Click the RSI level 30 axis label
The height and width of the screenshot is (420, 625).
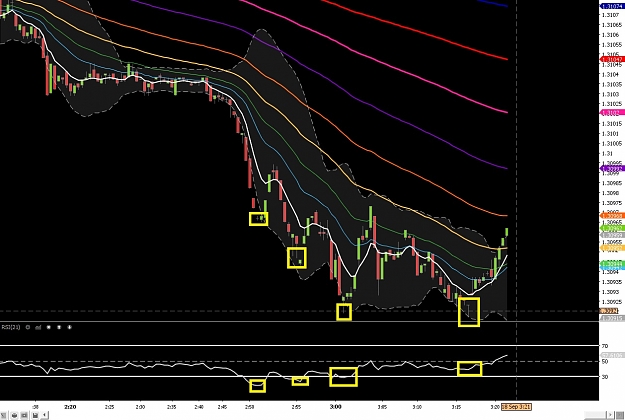coord(605,377)
